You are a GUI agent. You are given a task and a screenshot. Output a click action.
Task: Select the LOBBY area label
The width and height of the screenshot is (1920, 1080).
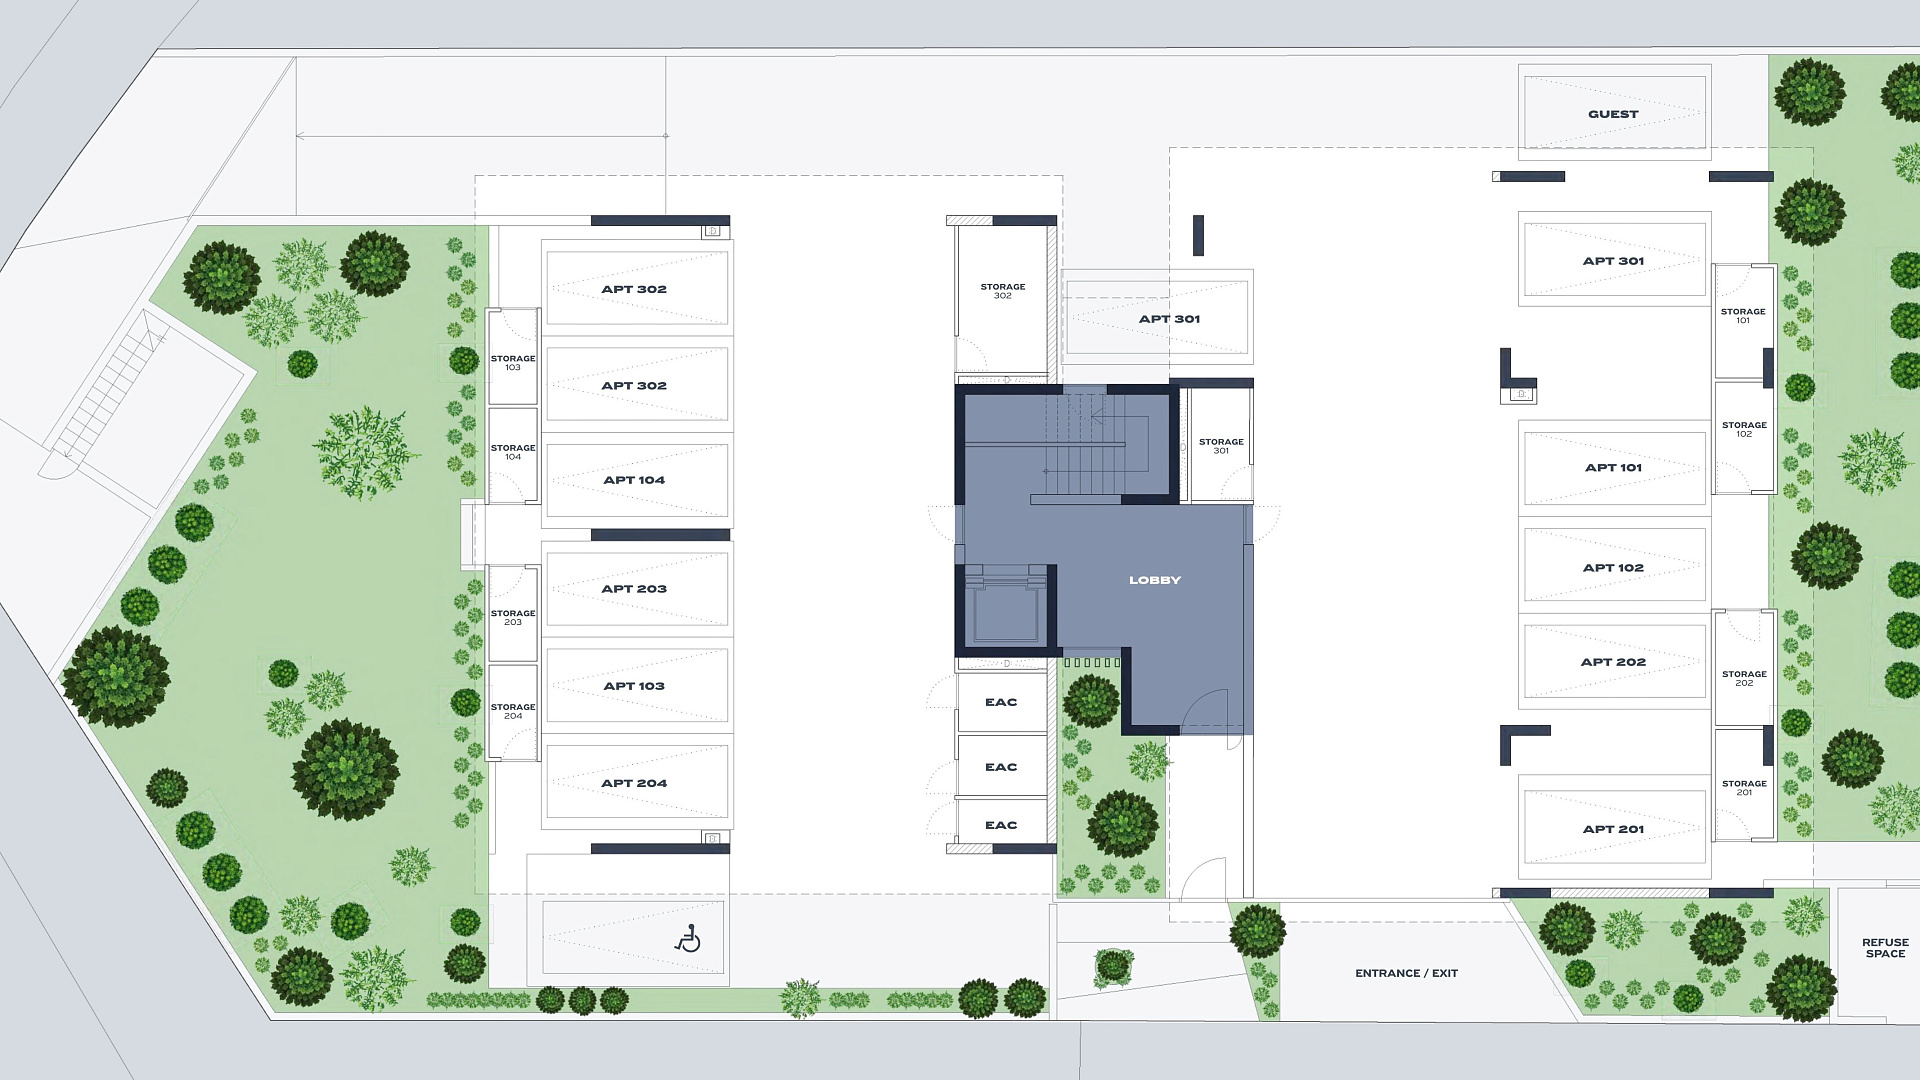pos(1154,580)
